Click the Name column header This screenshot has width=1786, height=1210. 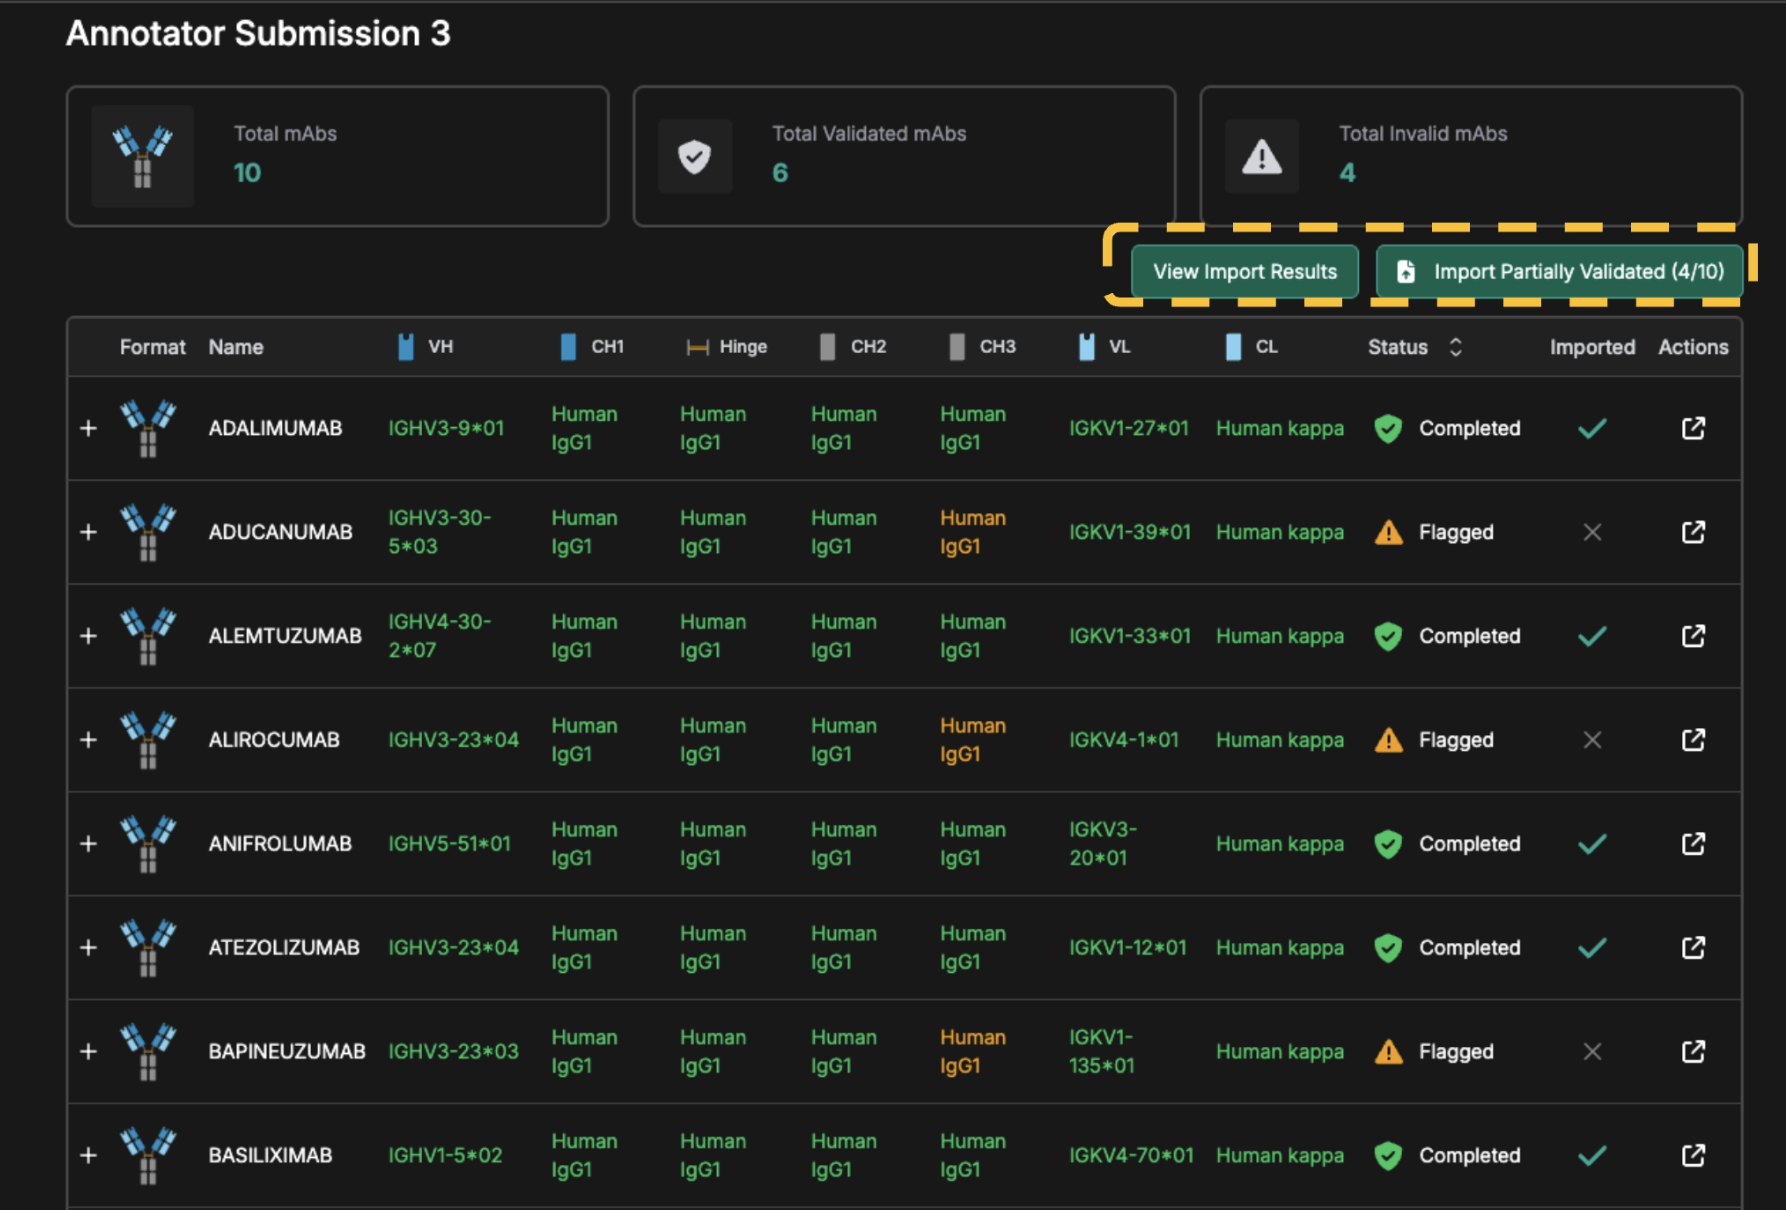[236, 347]
